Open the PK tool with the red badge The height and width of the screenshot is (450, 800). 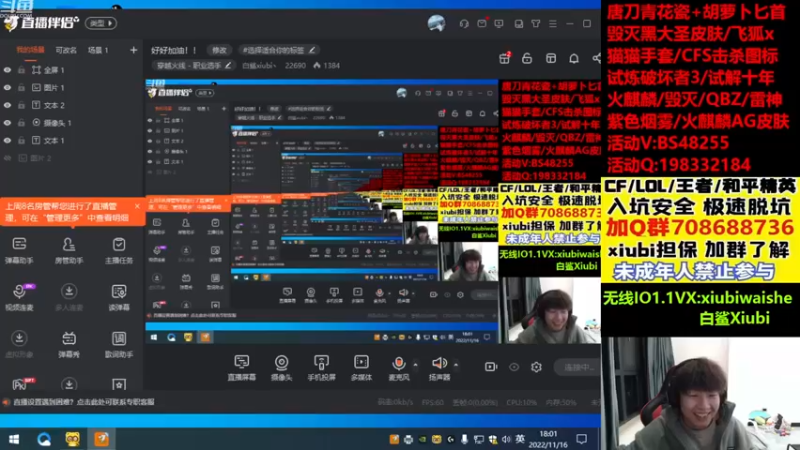click(x=21, y=384)
